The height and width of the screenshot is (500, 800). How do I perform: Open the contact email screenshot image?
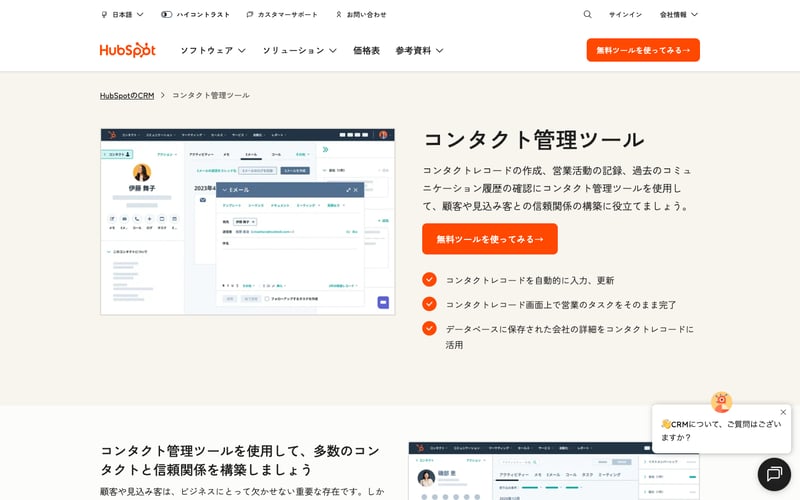pos(248,222)
